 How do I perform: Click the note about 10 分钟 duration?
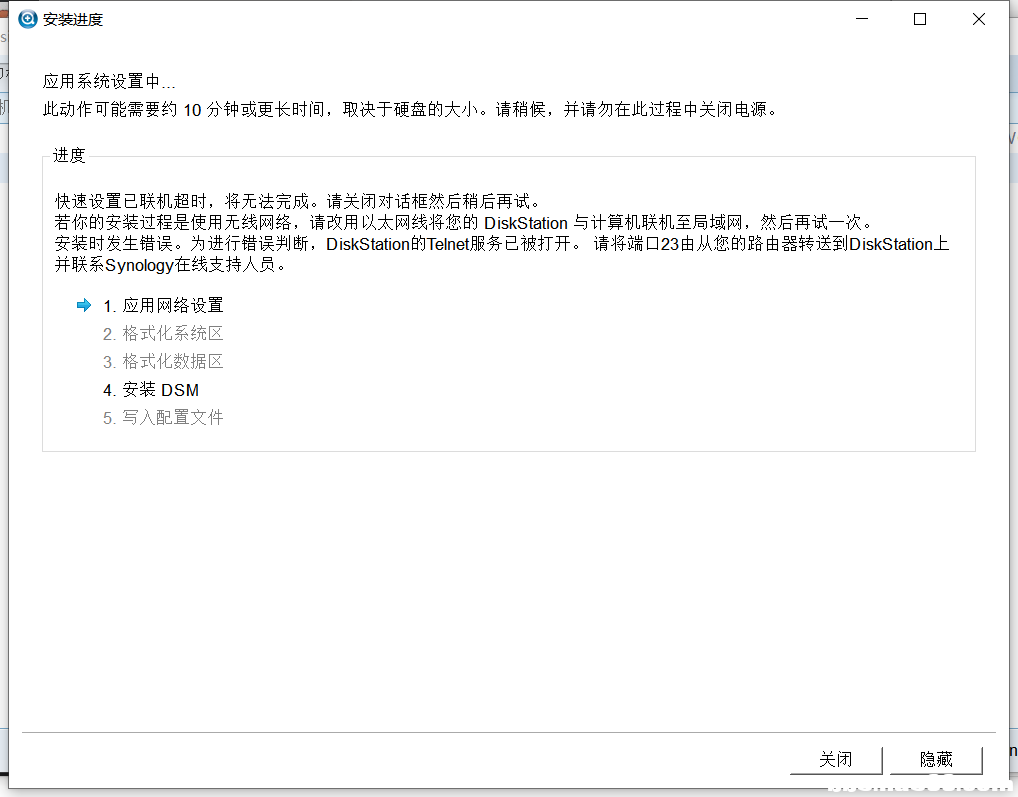point(410,109)
